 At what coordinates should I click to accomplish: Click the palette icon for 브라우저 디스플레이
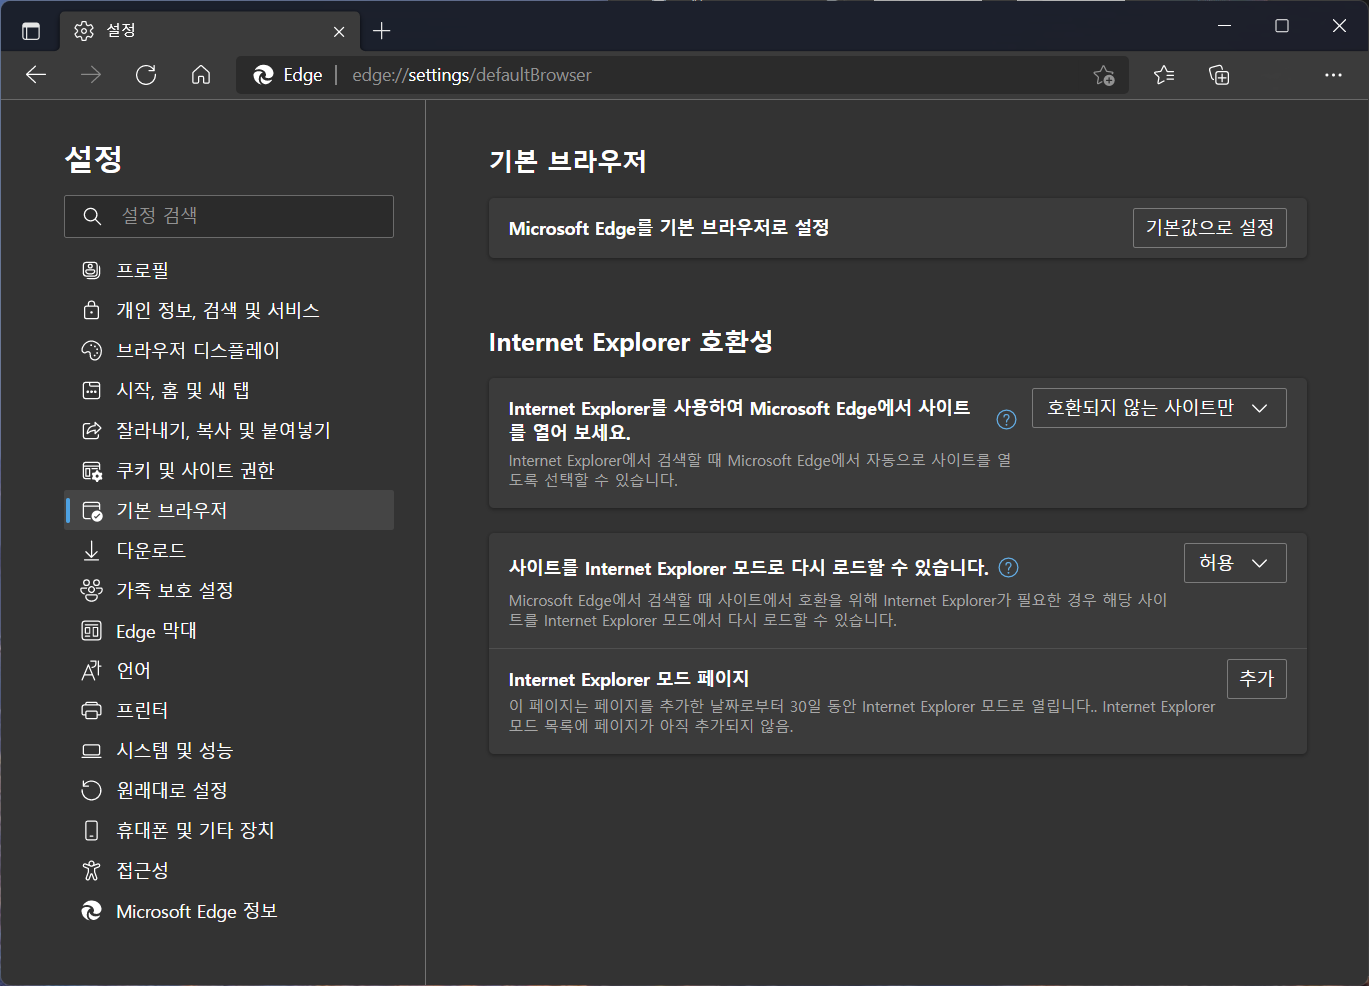91,350
